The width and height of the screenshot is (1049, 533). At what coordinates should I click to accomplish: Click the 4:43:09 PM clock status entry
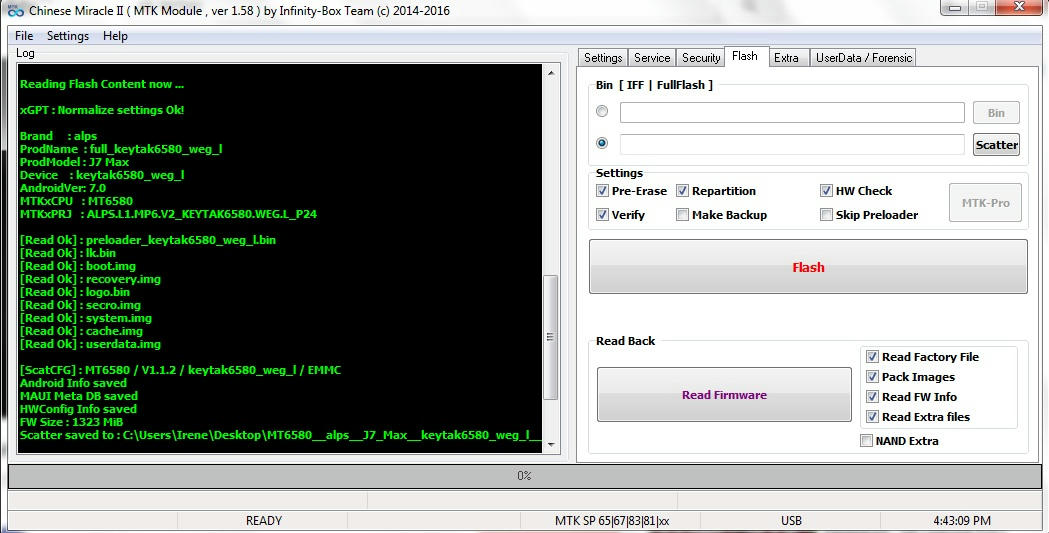tap(961, 520)
